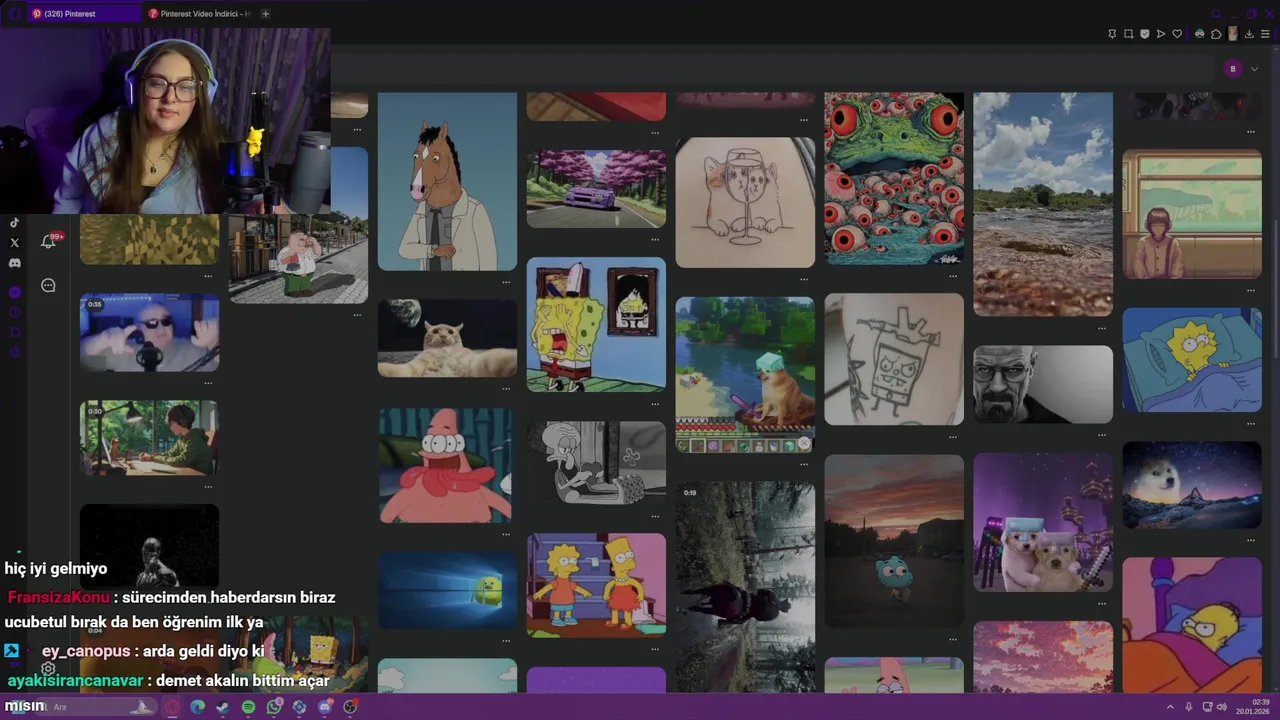The width and height of the screenshot is (1280, 720).
Task: Play the 0:35 sunglasses man video pin
Action: (149, 332)
